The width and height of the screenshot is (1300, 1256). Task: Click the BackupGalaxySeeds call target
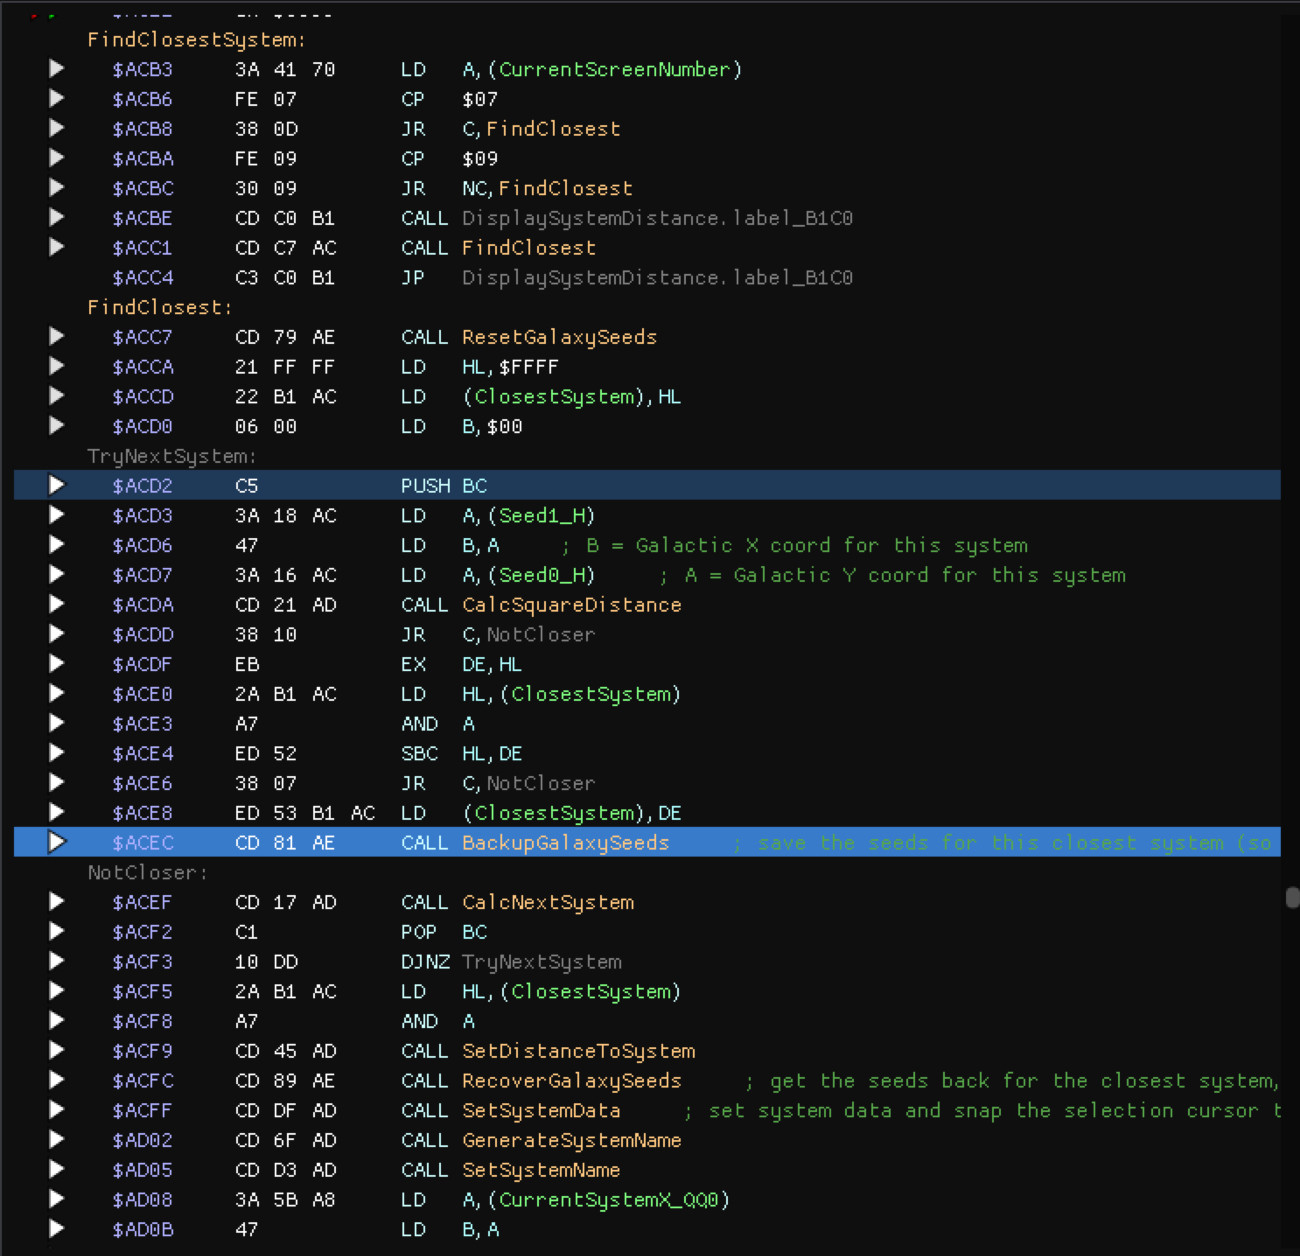pyautogui.click(x=566, y=842)
